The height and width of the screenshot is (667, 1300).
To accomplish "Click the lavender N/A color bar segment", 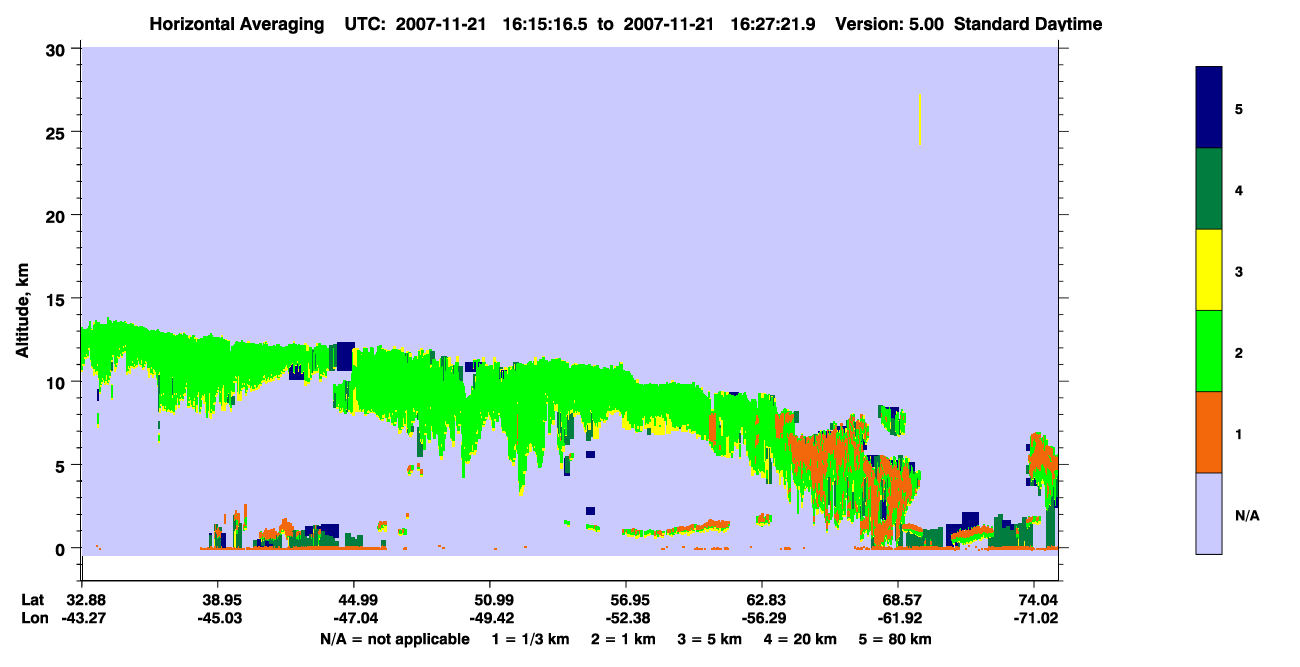I will point(1209,513).
